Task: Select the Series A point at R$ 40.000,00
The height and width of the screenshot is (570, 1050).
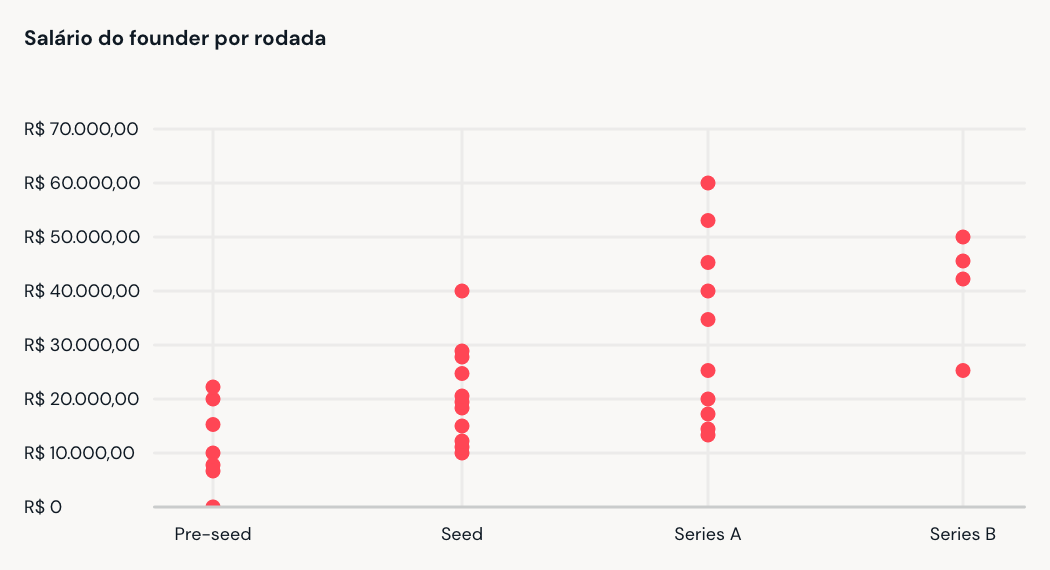Action: (708, 291)
